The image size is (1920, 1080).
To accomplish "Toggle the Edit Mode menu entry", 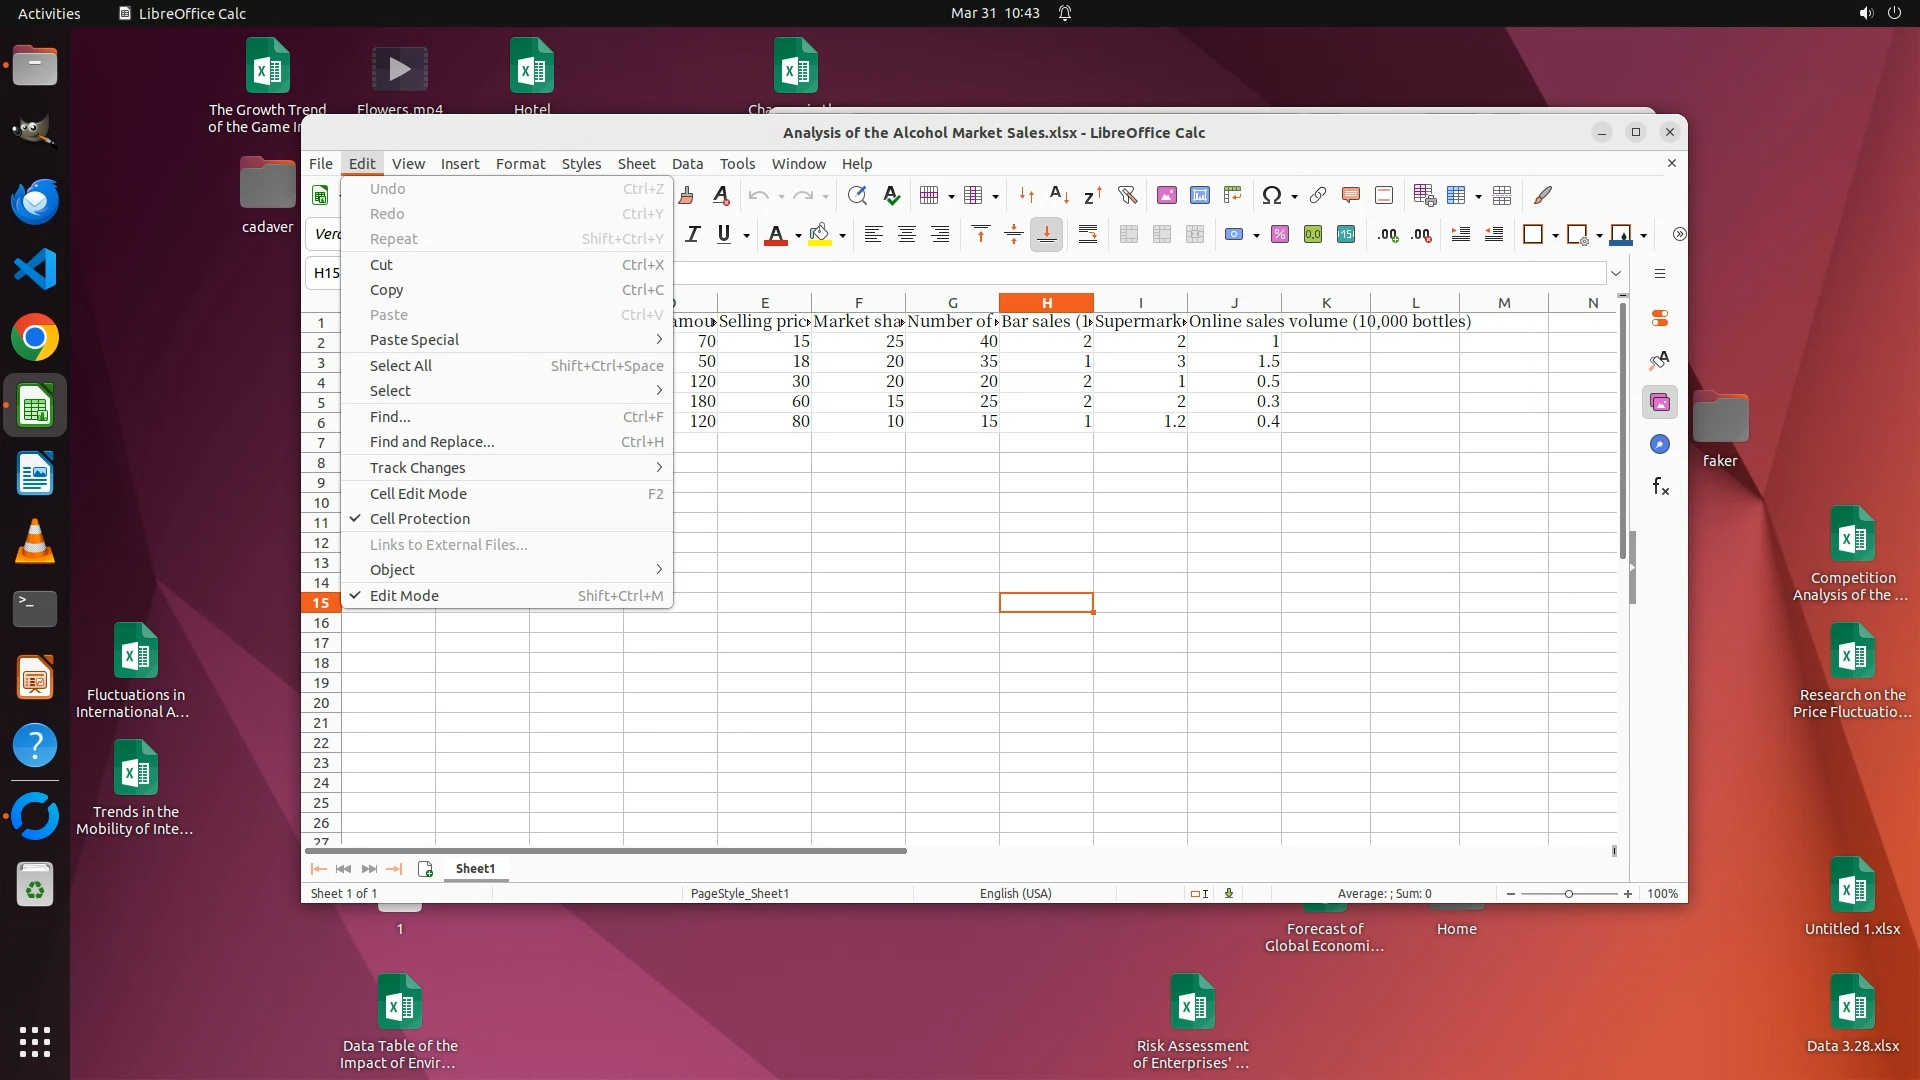I will pos(404,596).
